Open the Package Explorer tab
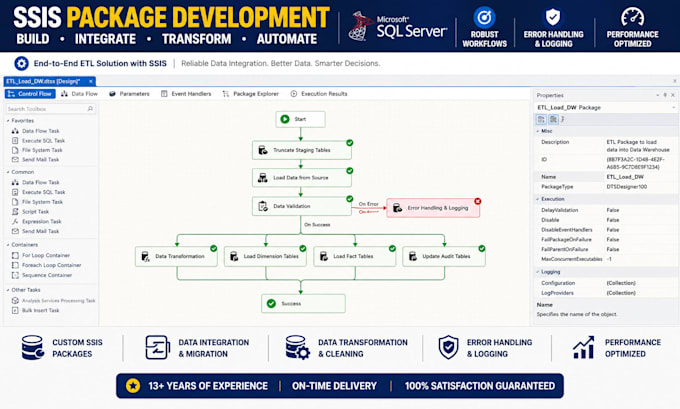 click(251, 94)
